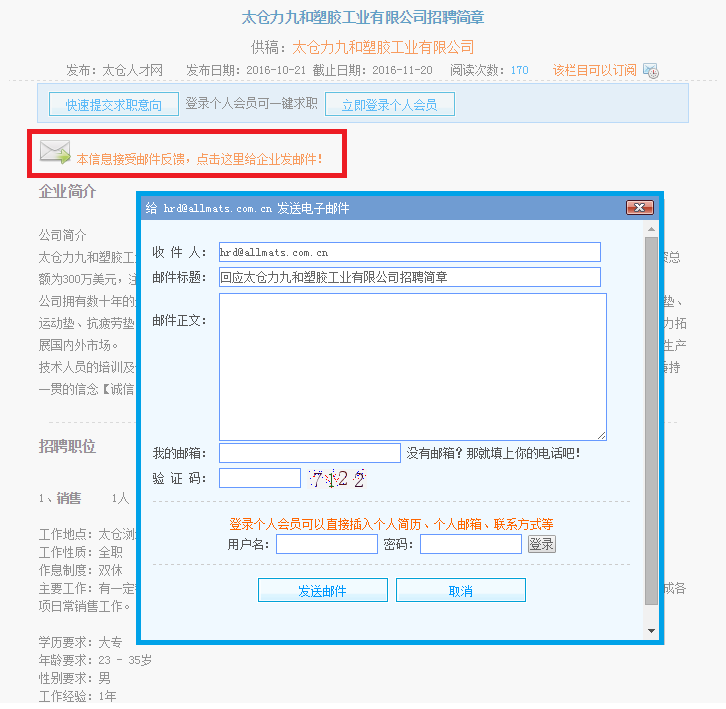
Task: Click the 立即登录个人会员 button
Action: click(x=389, y=104)
